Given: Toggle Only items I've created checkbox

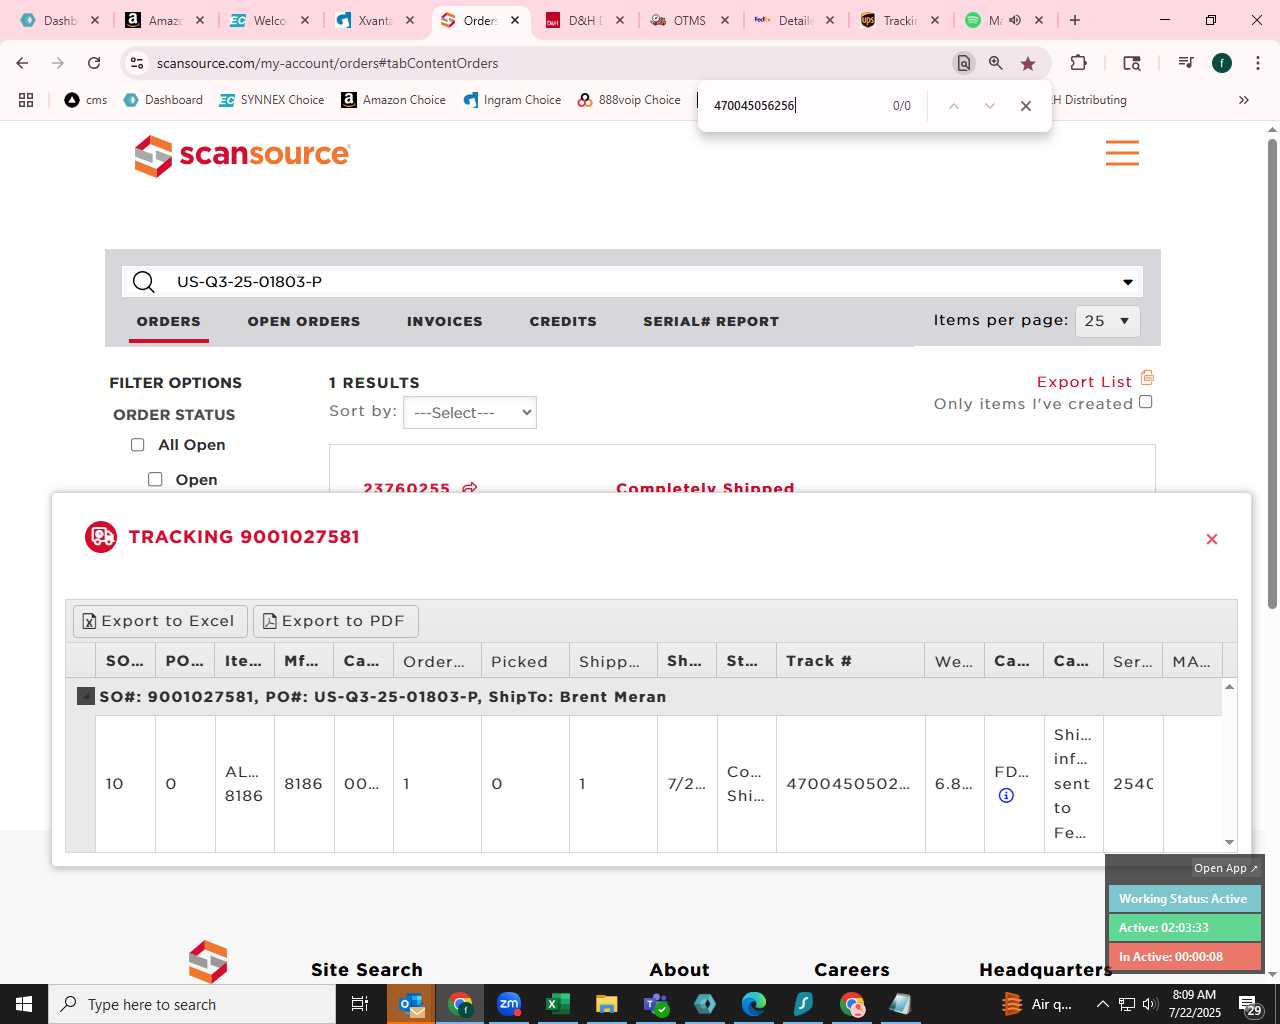Looking at the screenshot, I should (1146, 402).
